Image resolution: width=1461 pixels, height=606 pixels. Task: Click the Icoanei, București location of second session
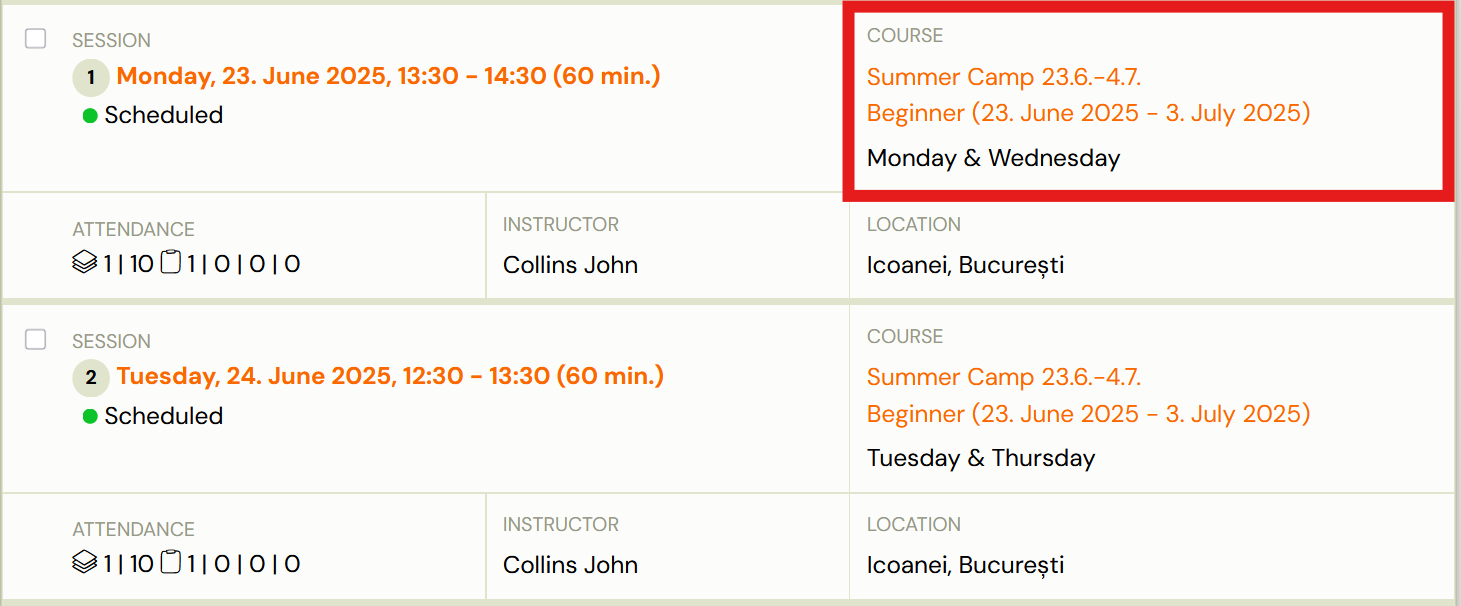click(965, 565)
